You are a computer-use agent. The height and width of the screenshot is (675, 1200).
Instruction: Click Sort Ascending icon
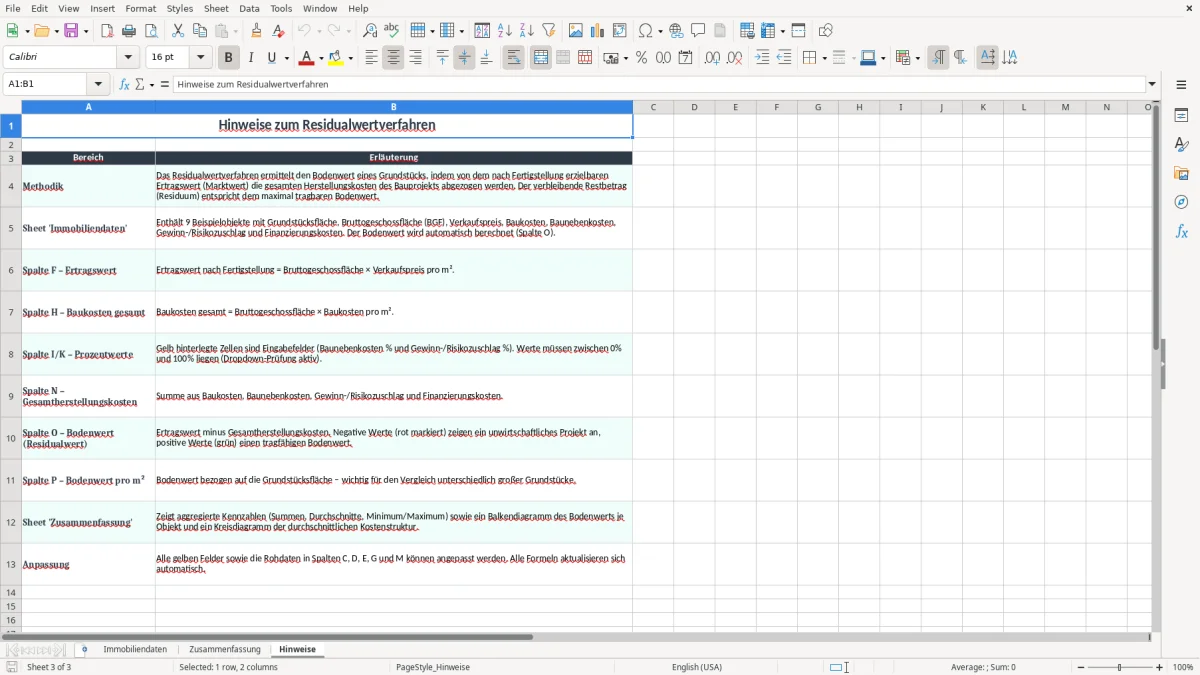click(505, 31)
